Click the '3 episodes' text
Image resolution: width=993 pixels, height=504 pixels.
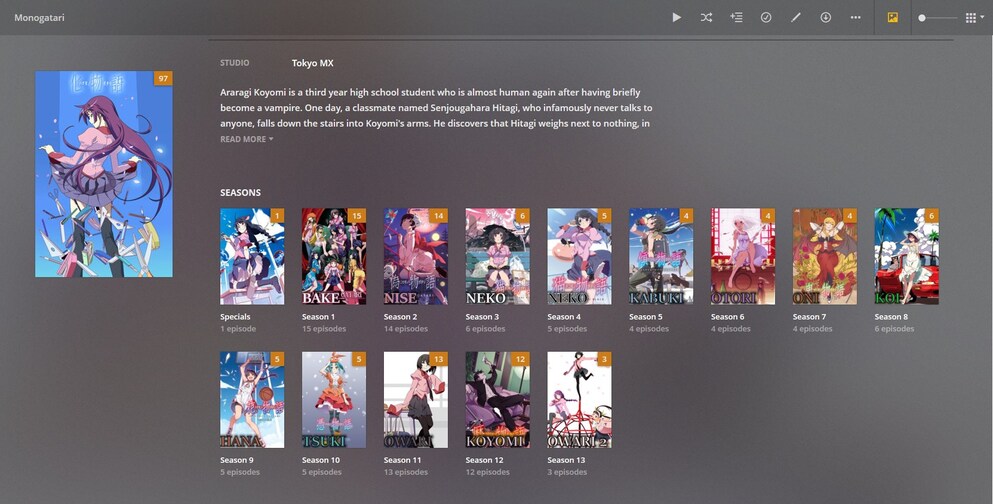point(567,472)
